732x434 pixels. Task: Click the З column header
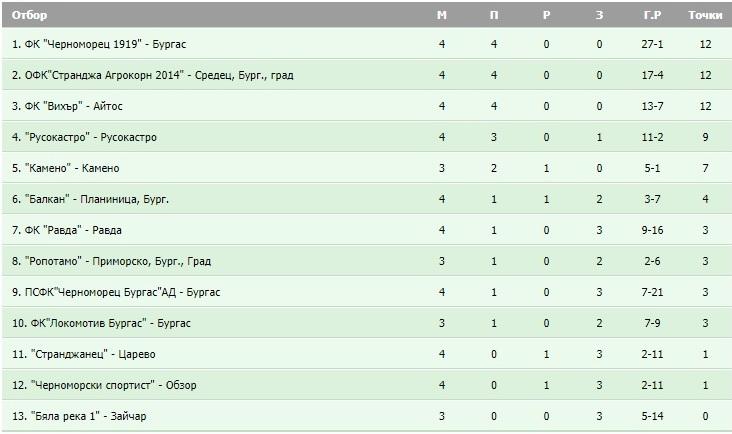pos(599,15)
